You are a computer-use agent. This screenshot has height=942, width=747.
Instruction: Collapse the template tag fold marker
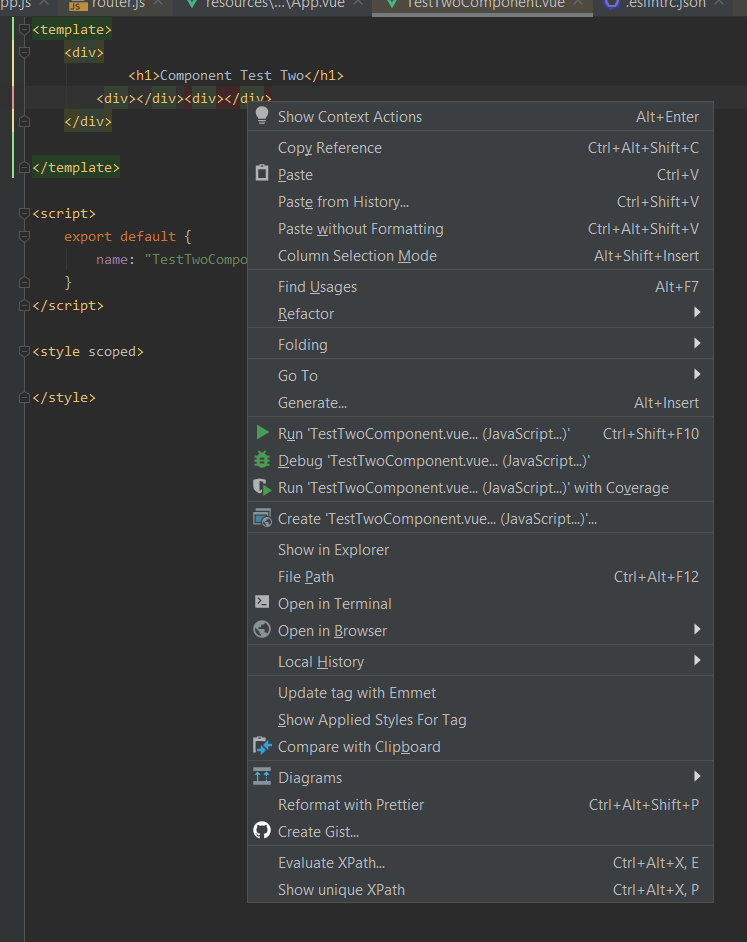click(x=25, y=30)
